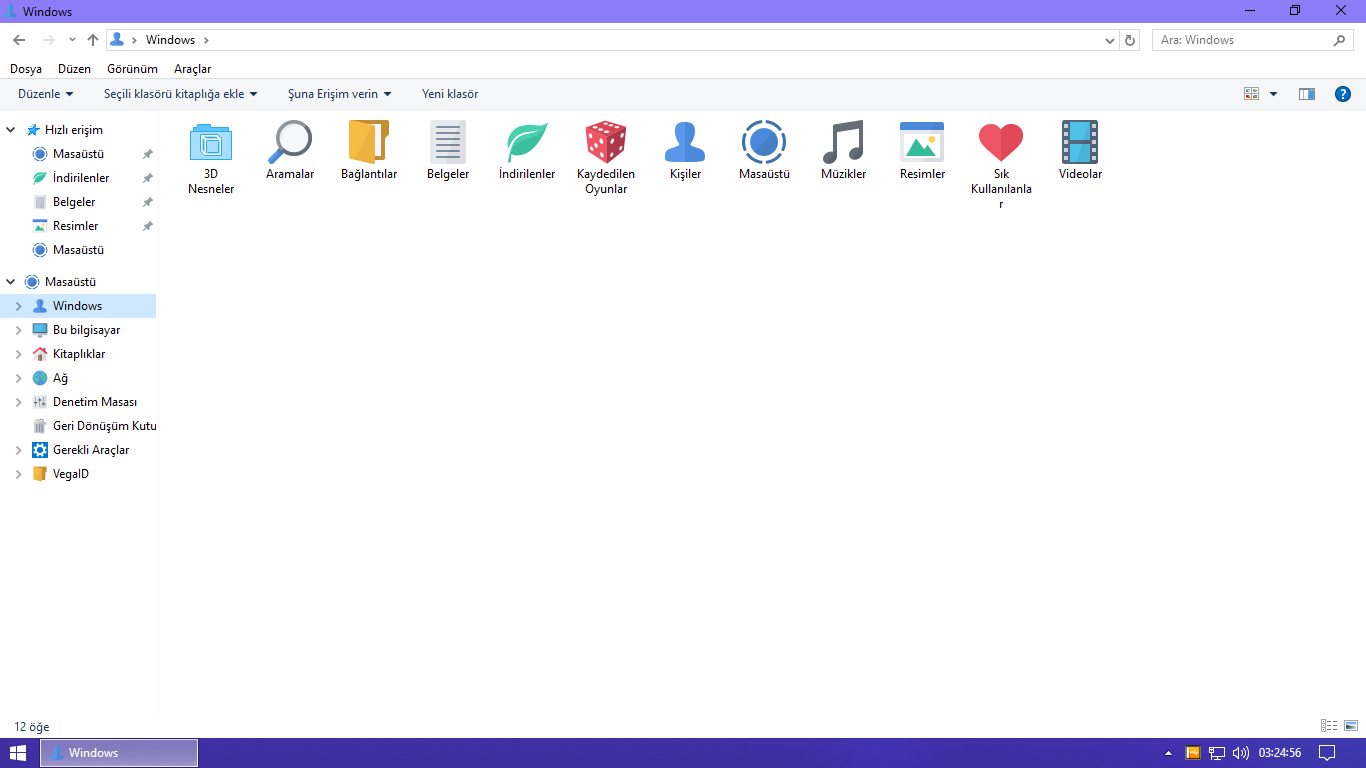Select the İndirilenler leaf icon in file area

527,142
